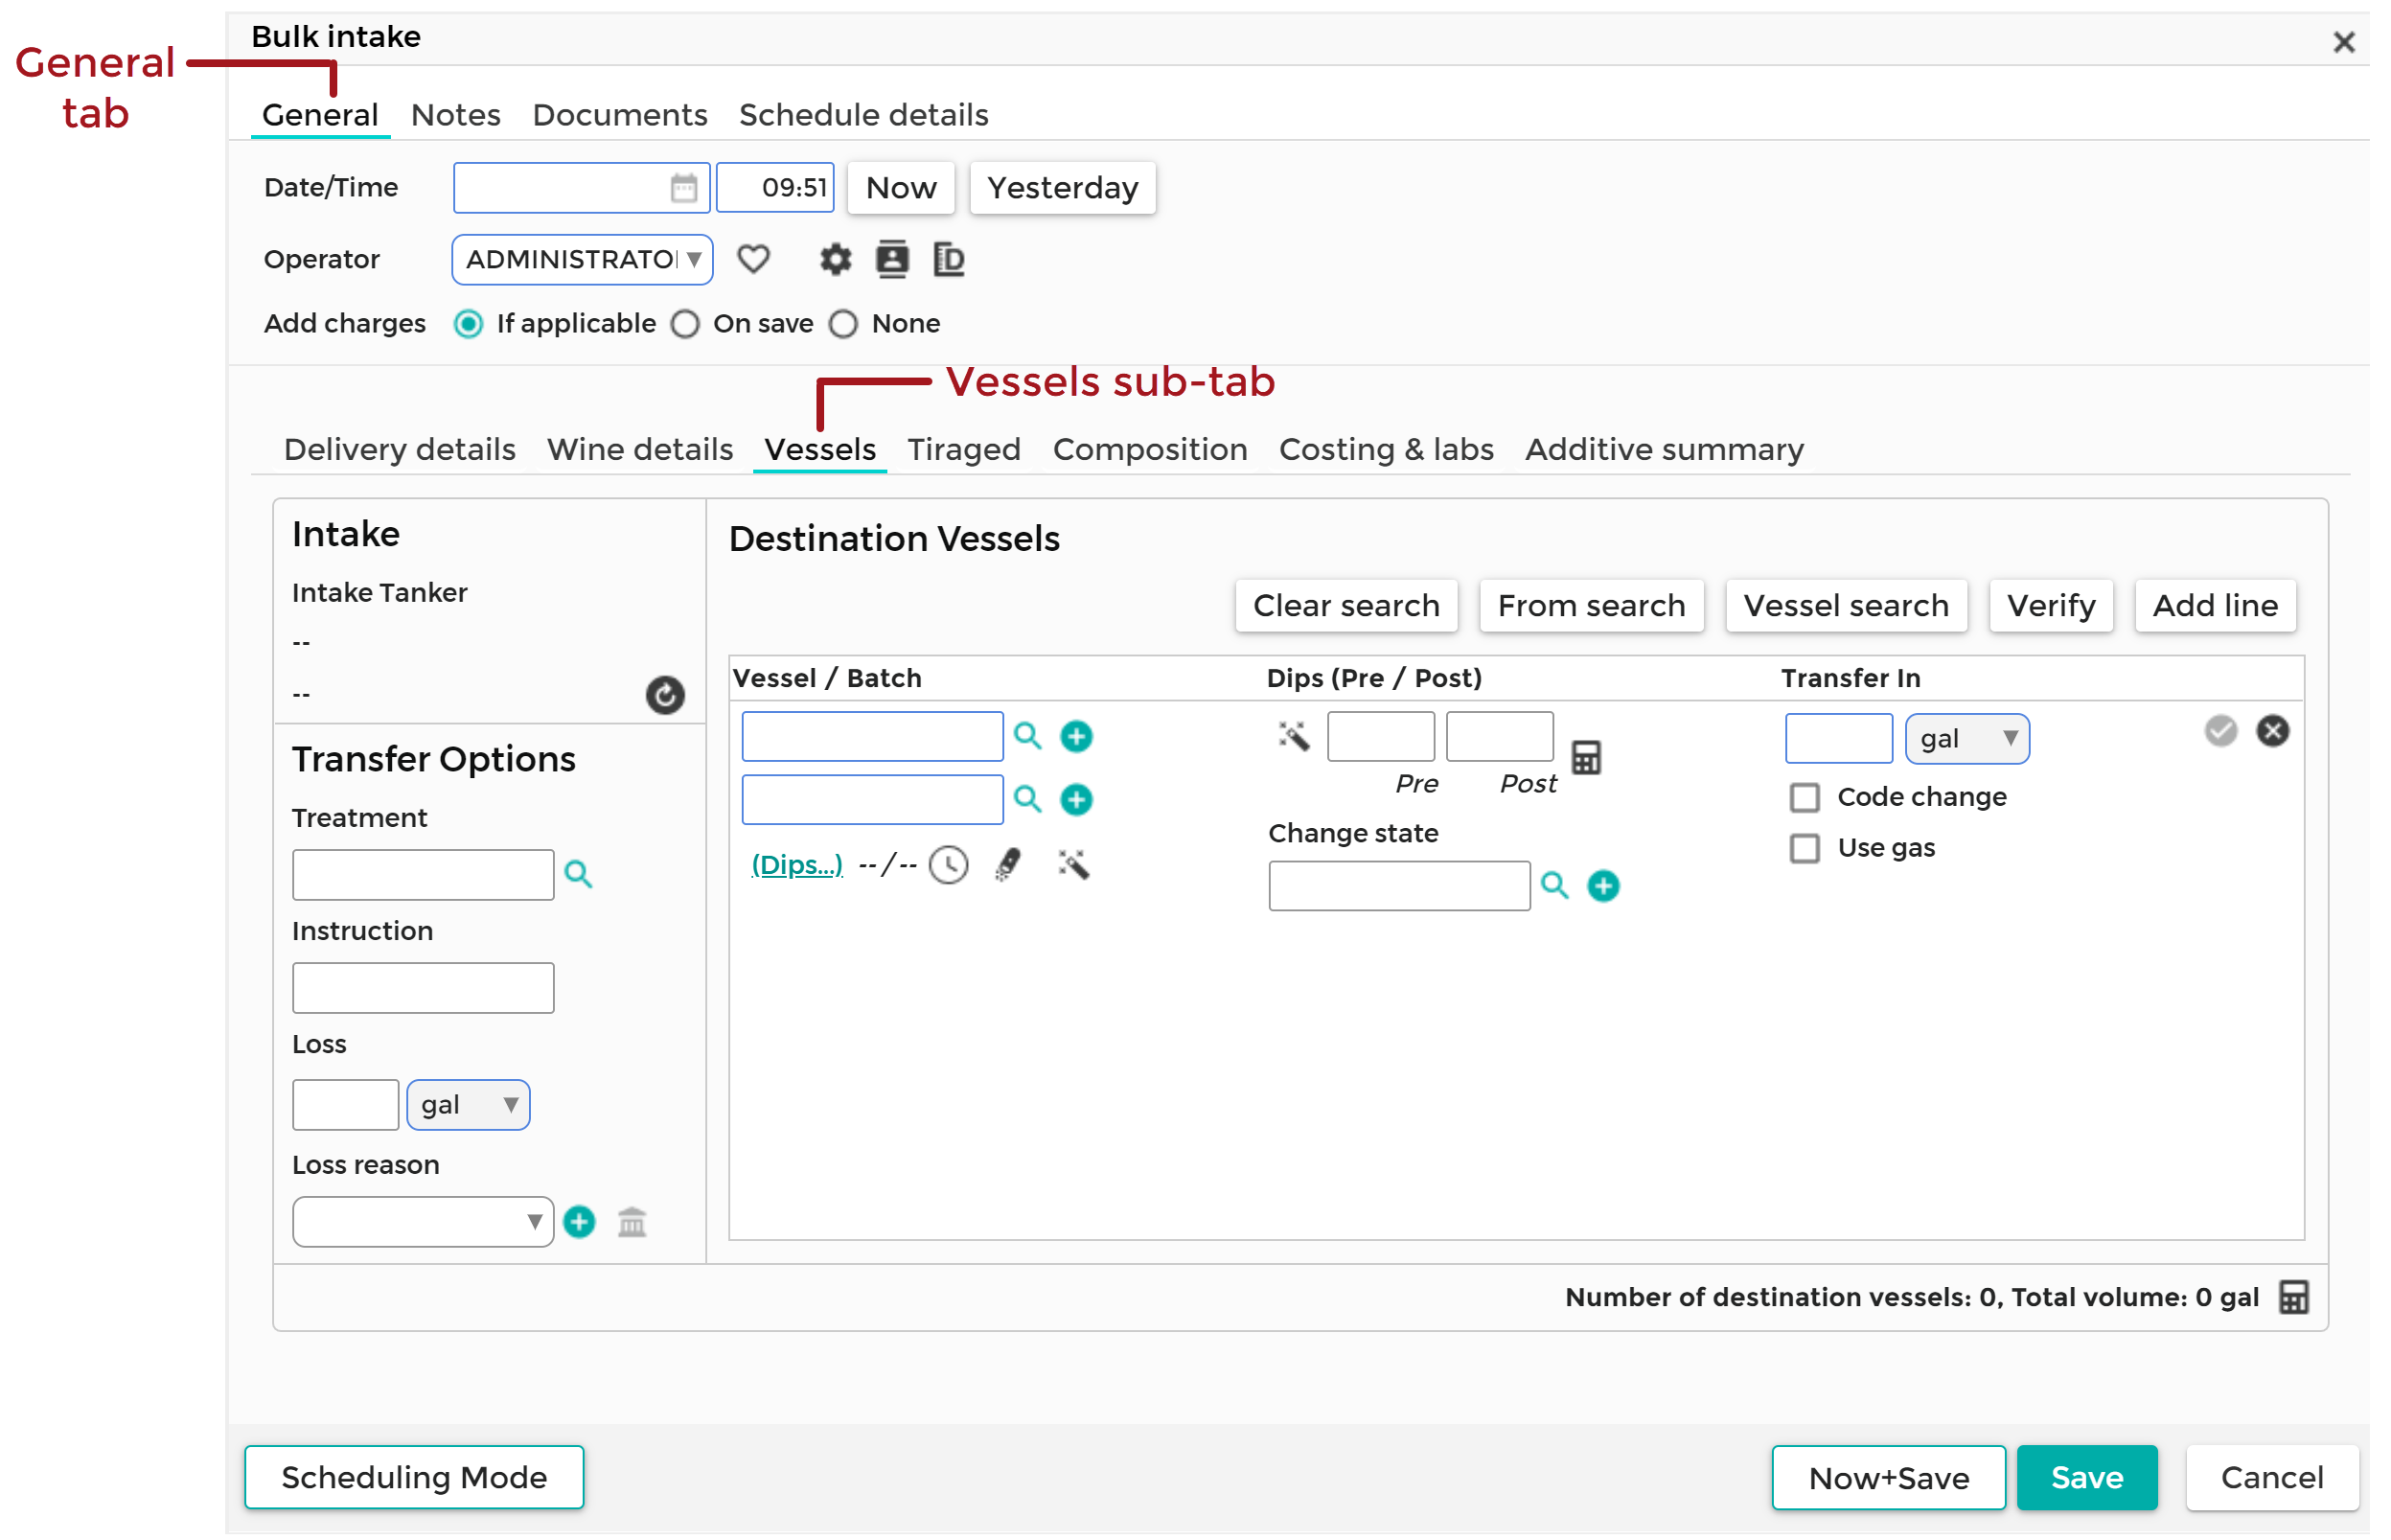Search for a Change state value
2391x1540 pixels.
(1554, 885)
